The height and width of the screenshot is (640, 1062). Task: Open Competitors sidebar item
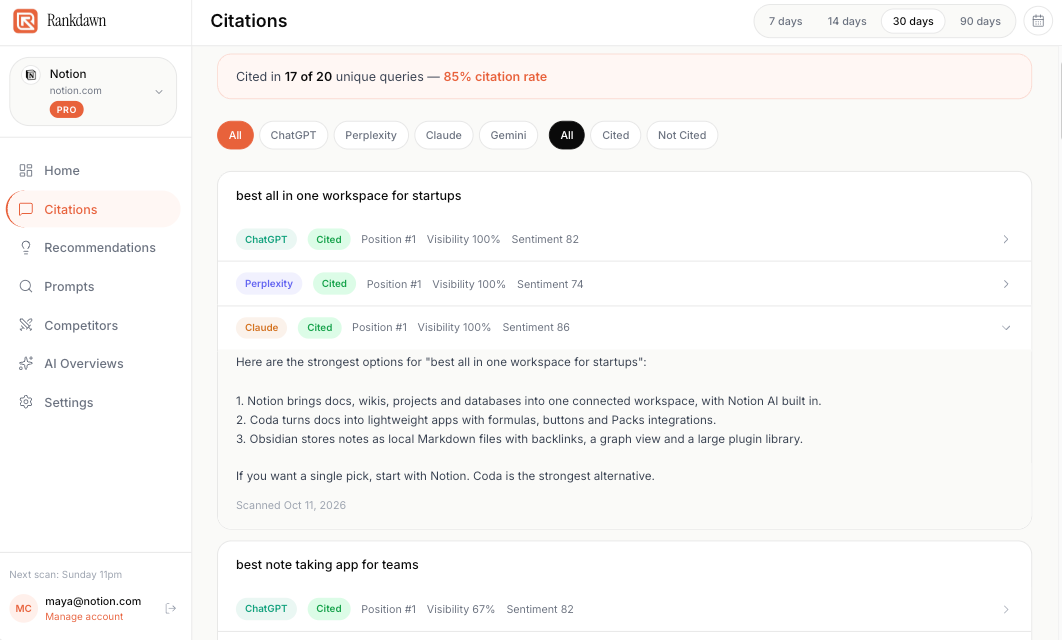coord(93,325)
